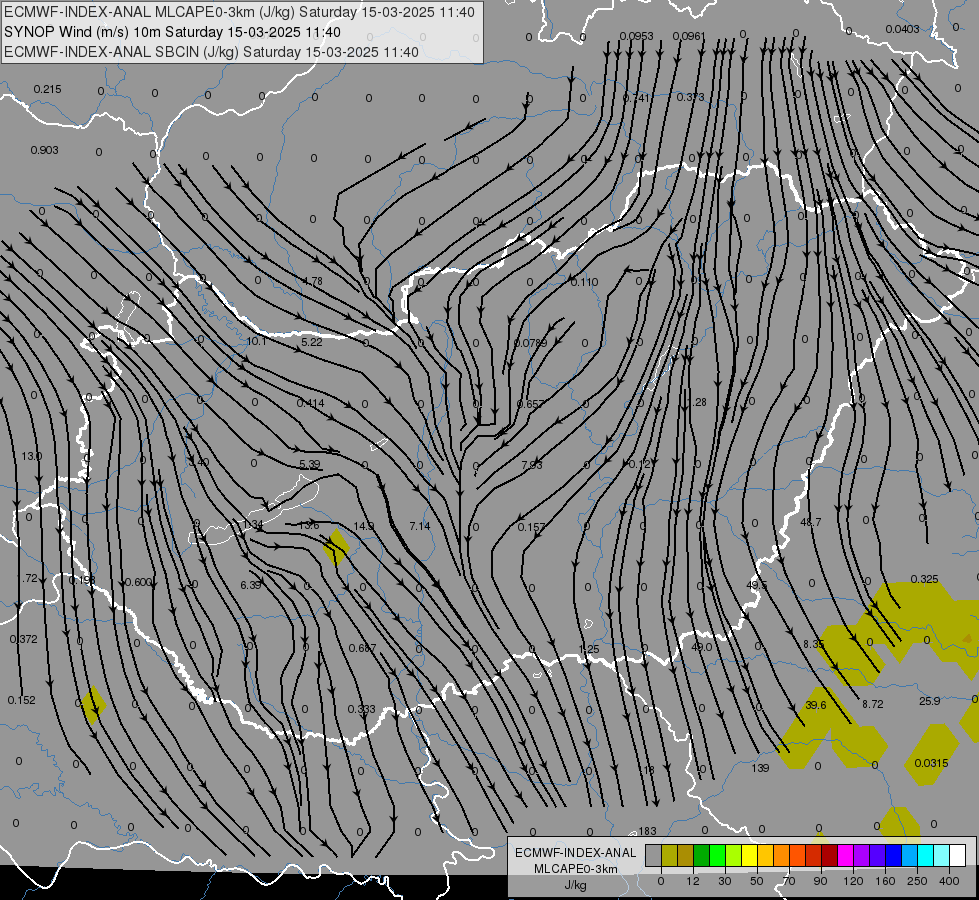Click the 48.7 data value
Image resolution: width=979 pixels, height=900 pixels.
pos(810,522)
